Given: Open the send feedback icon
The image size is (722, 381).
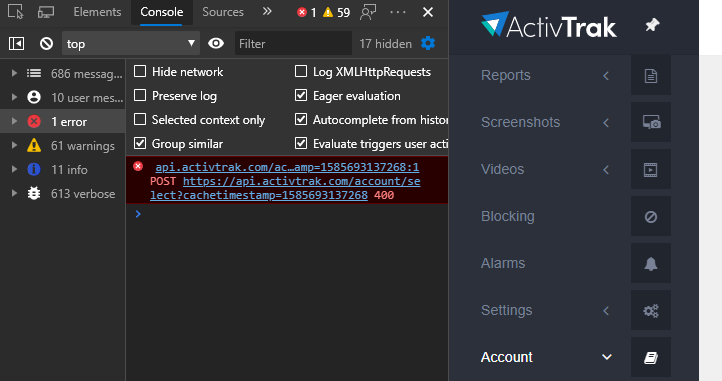Looking at the screenshot, I should pyautogui.click(x=368, y=12).
